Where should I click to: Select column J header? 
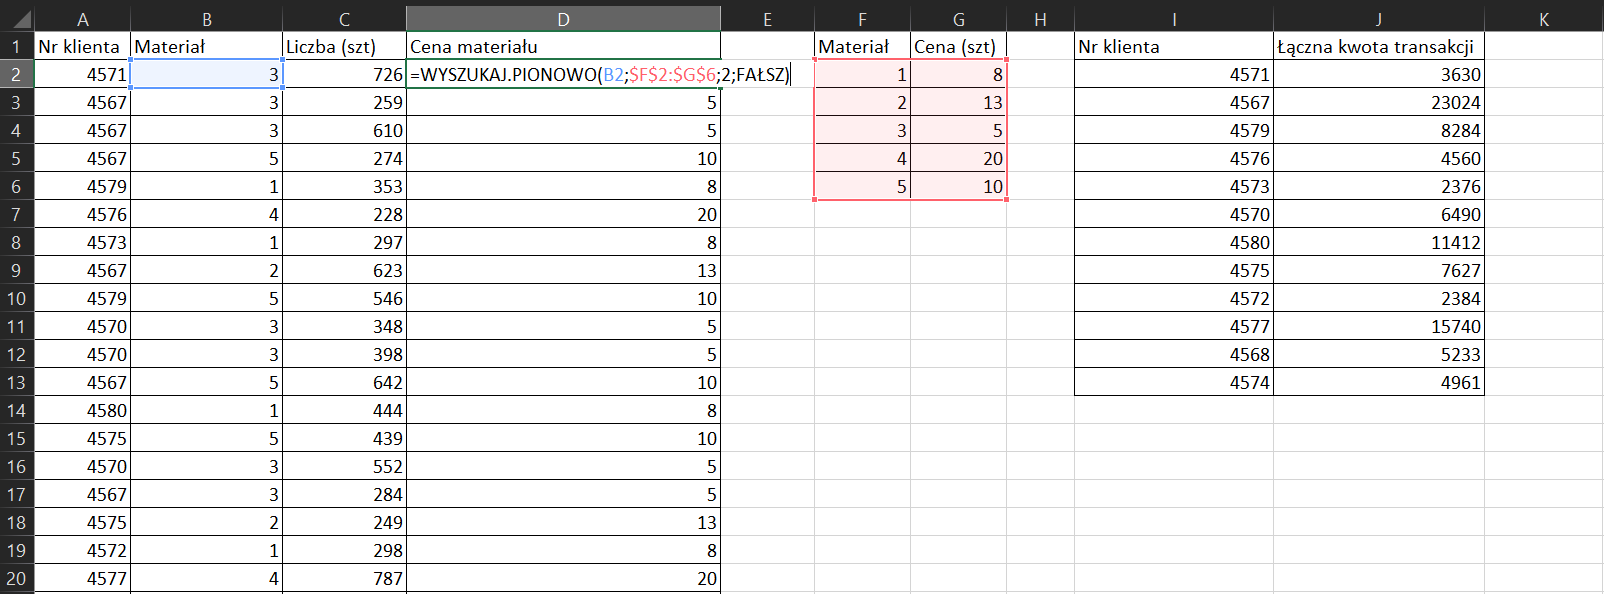pyautogui.click(x=1379, y=19)
